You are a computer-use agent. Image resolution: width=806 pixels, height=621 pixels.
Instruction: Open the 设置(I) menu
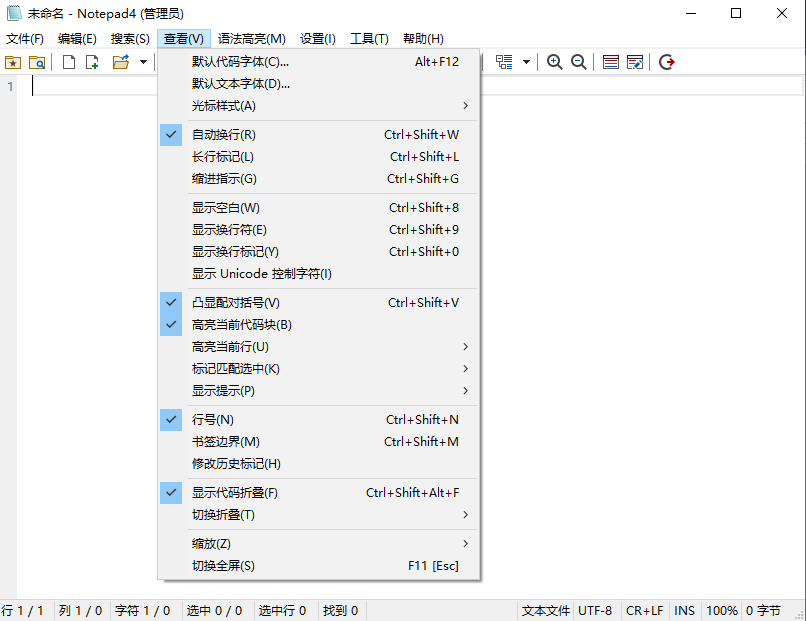click(318, 39)
